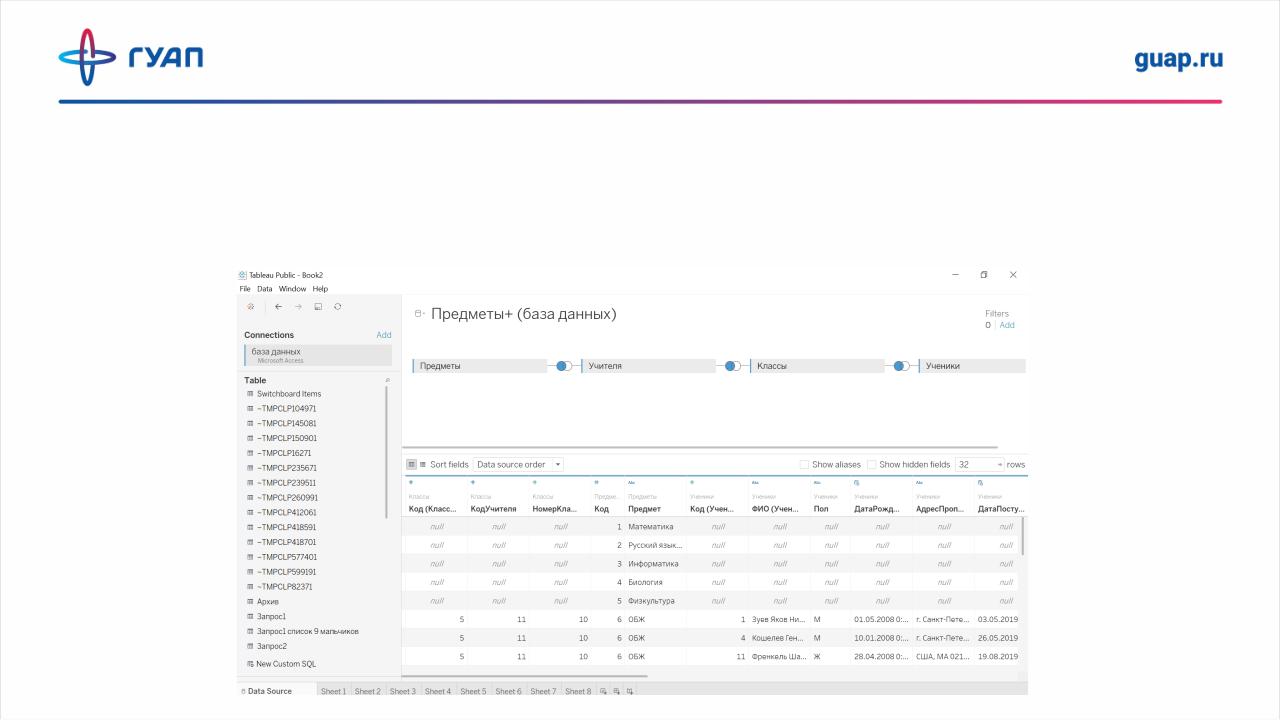
Task: Click the search icon beside Table heading
Action: tap(387, 381)
